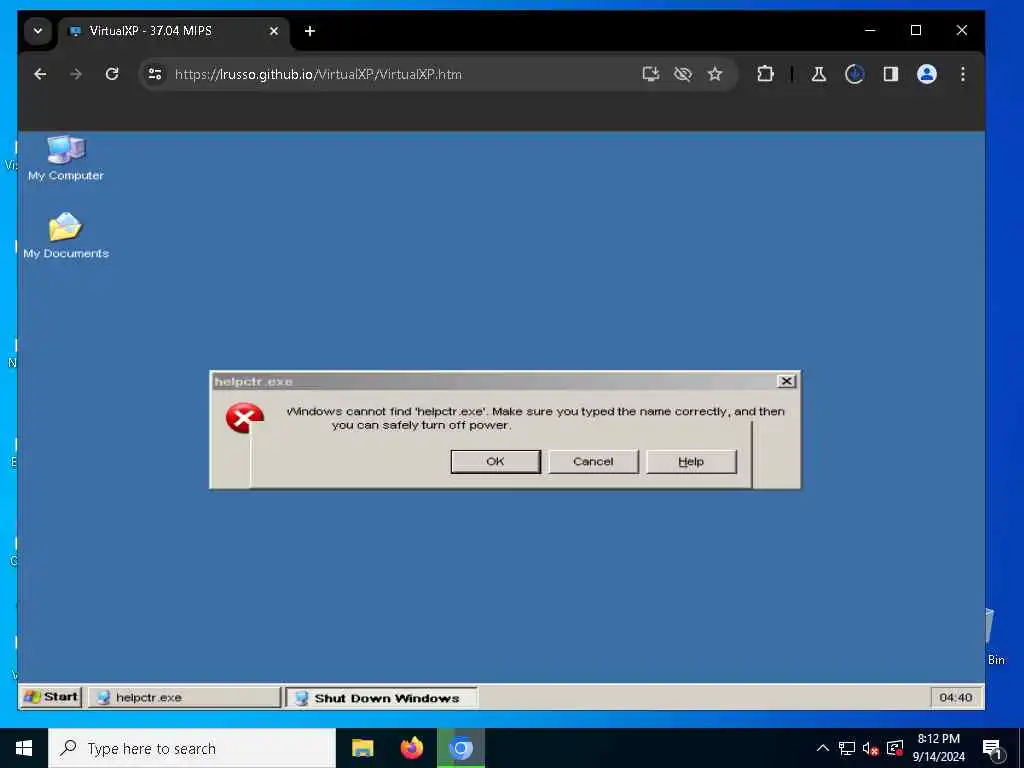Screen dimensions: 1024x768
Task: Click the install app icon in address bar
Action: 650,74
